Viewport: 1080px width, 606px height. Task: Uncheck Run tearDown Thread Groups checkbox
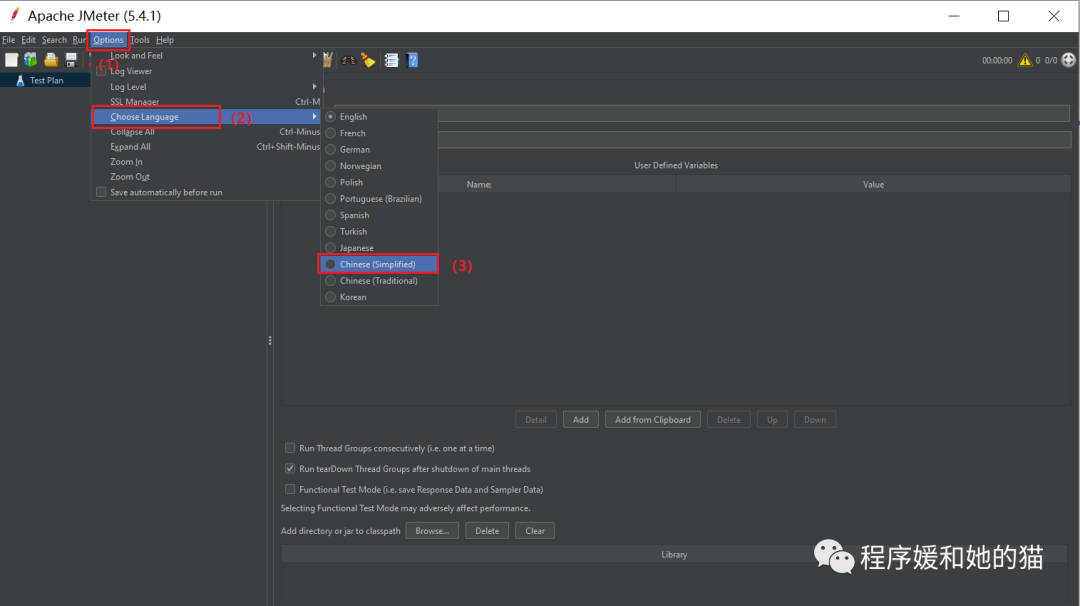(x=290, y=468)
